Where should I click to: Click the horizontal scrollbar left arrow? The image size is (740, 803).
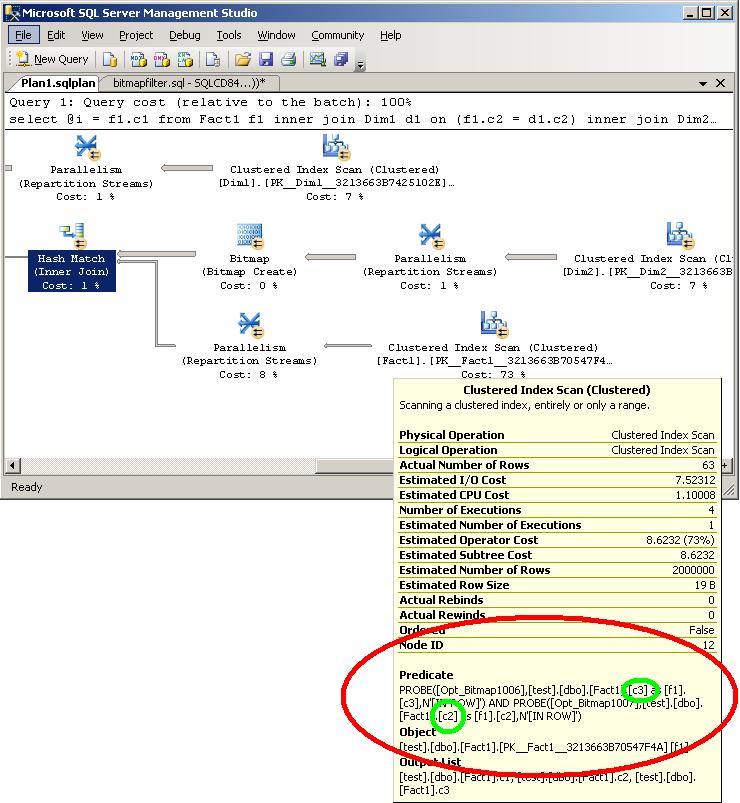[12, 466]
